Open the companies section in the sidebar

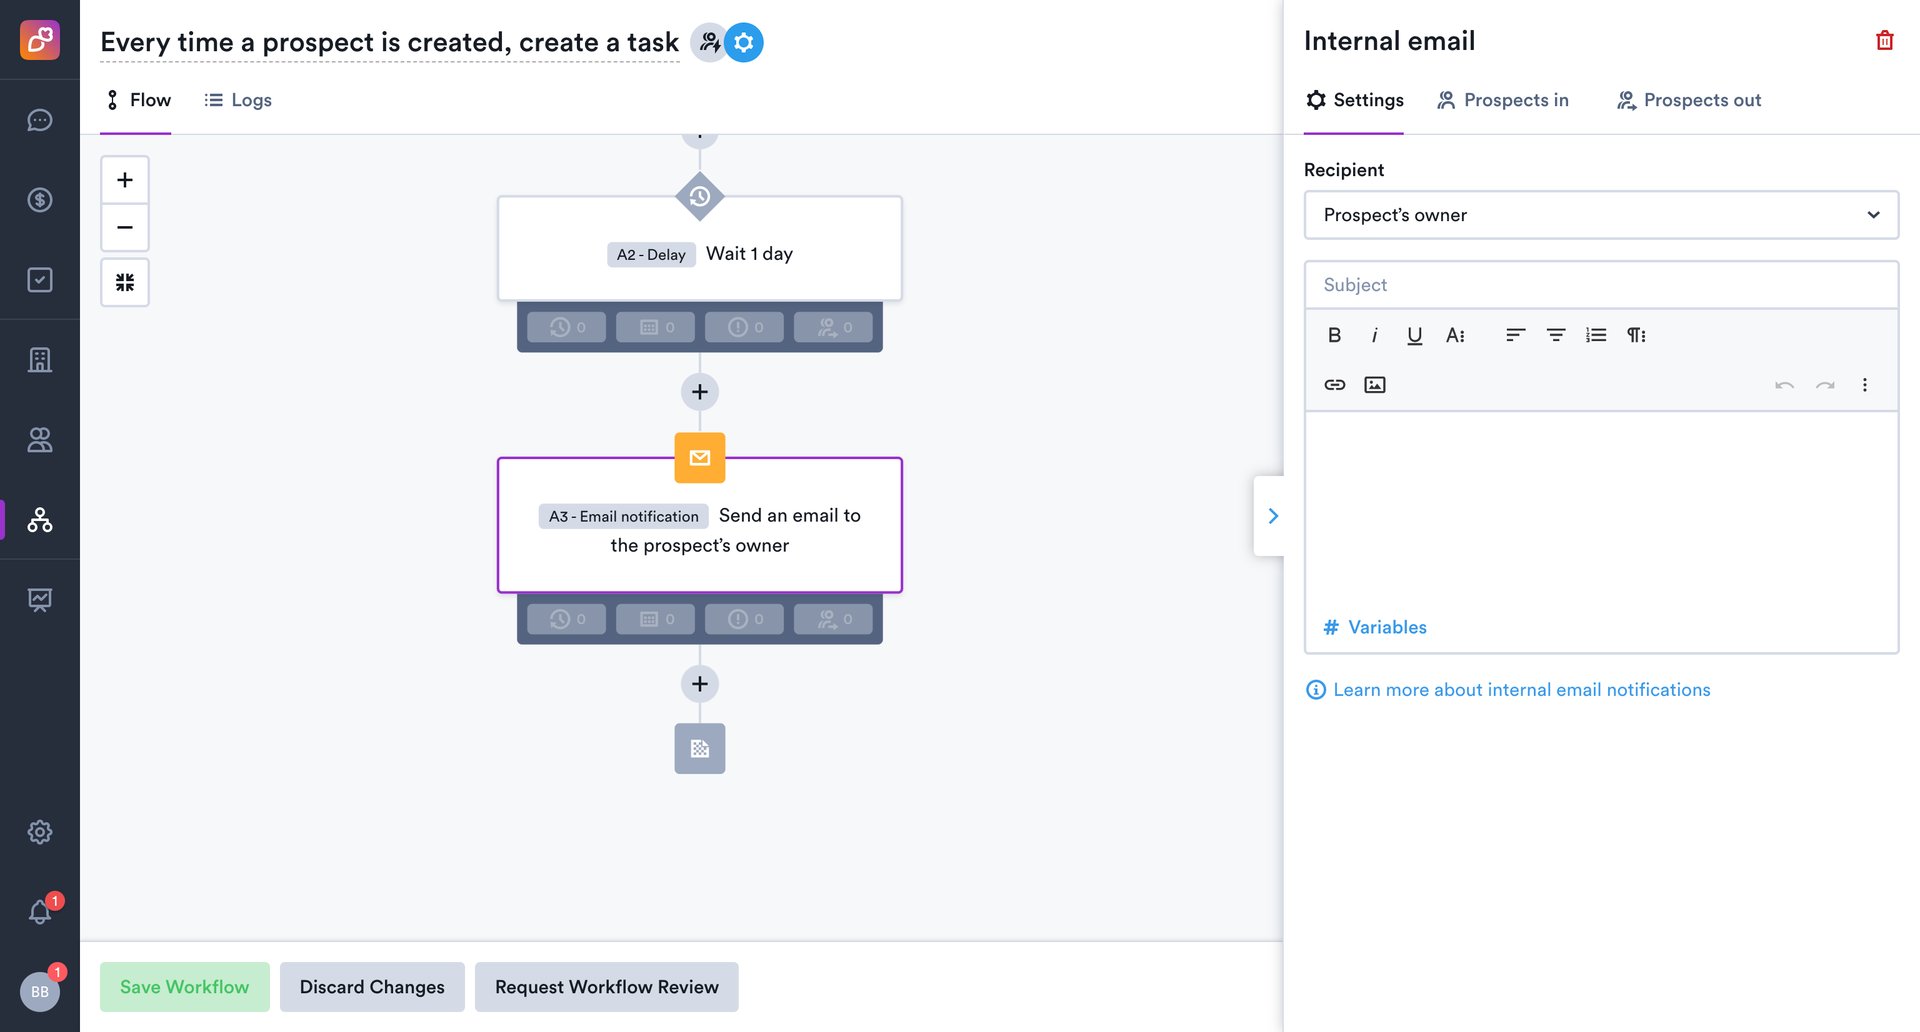point(40,360)
